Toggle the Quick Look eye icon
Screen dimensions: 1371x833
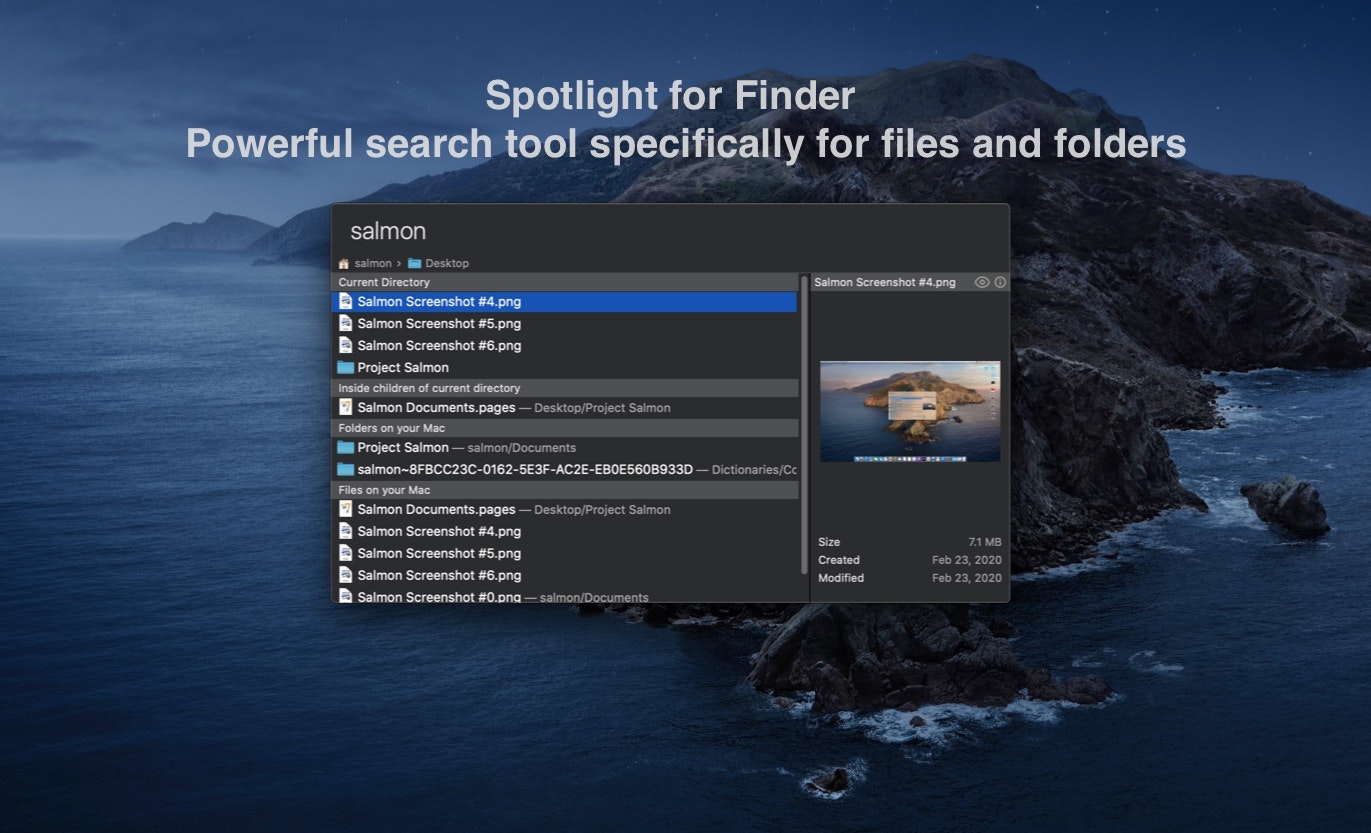[x=982, y=282]
